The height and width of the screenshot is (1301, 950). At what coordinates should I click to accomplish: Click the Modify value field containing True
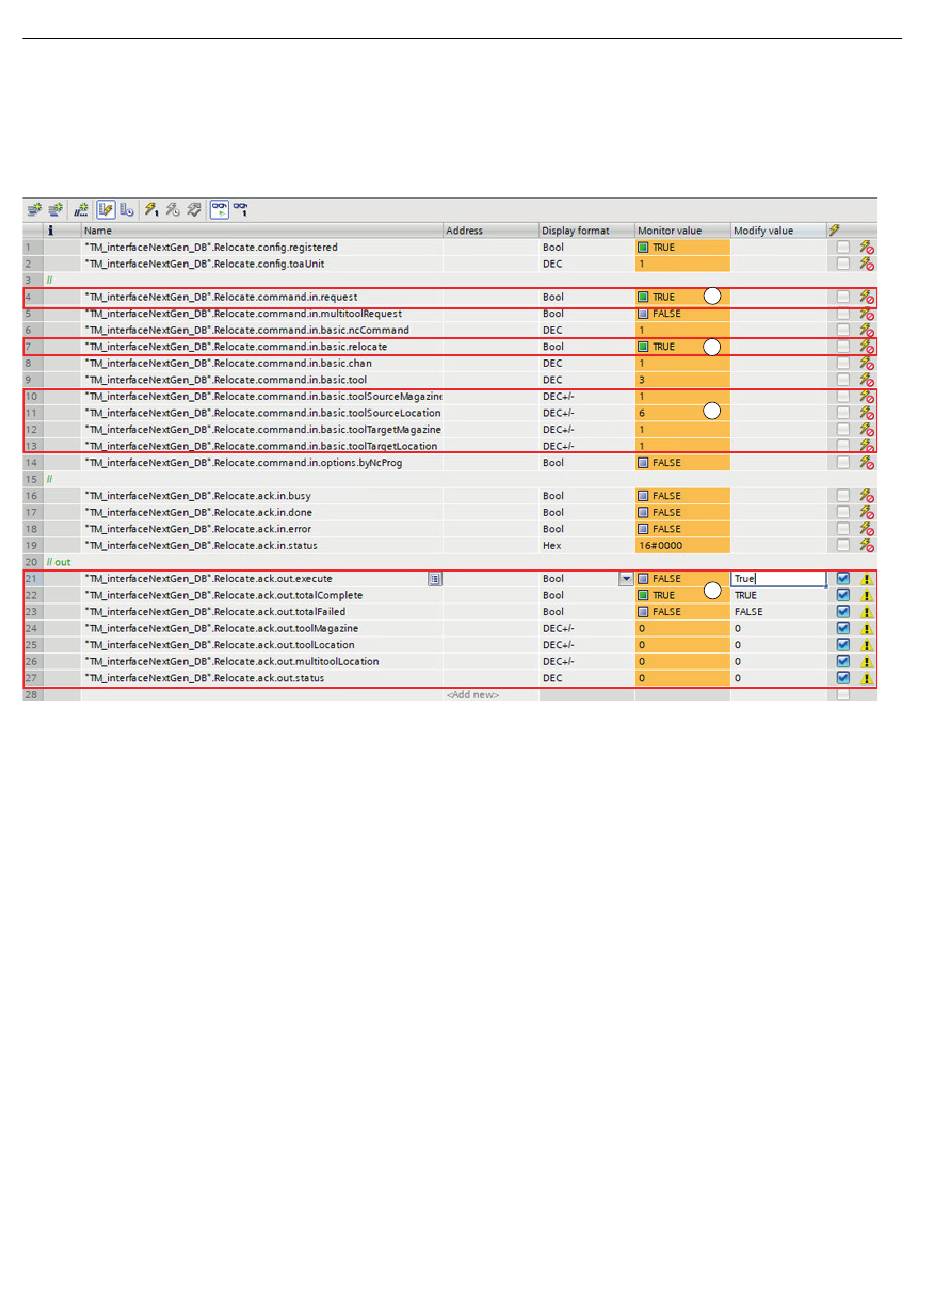coord(778,579)
